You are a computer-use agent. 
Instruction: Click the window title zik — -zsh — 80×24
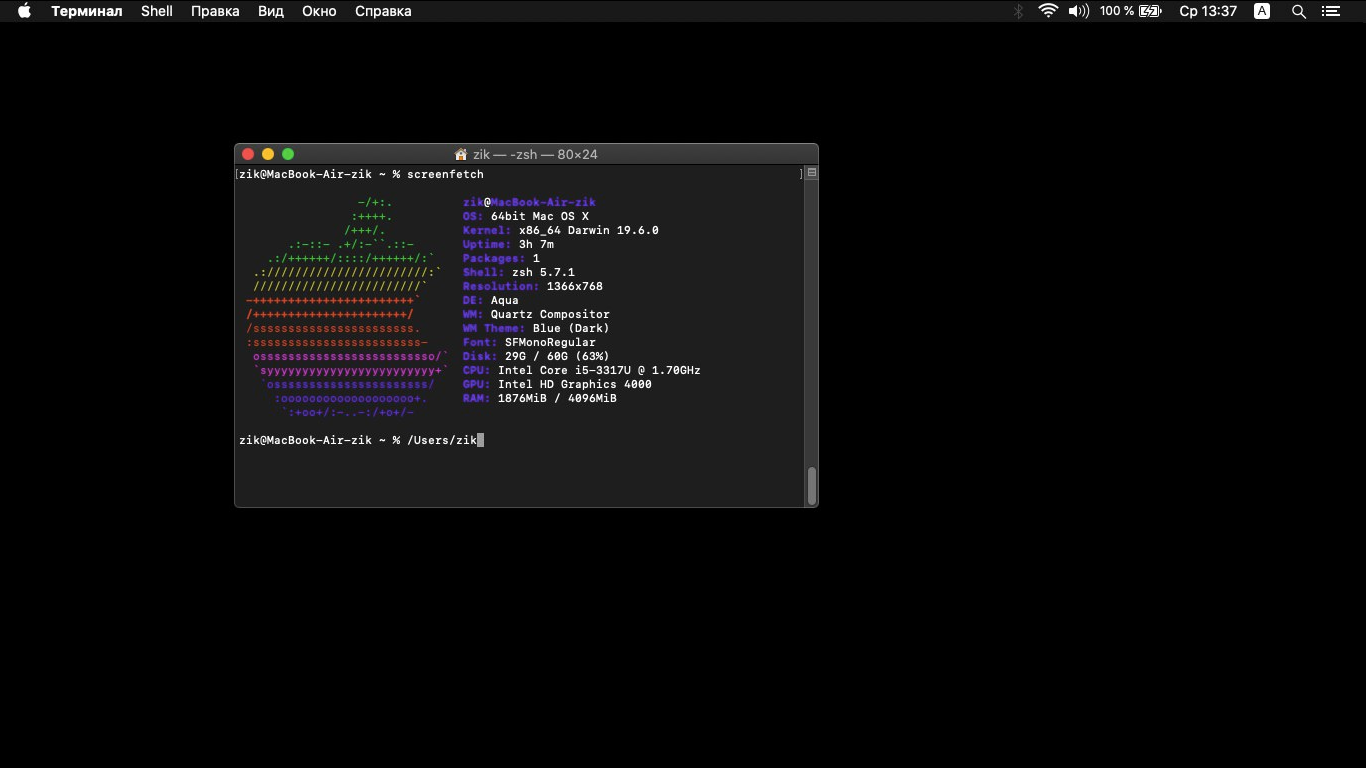[x=535, y=154]
